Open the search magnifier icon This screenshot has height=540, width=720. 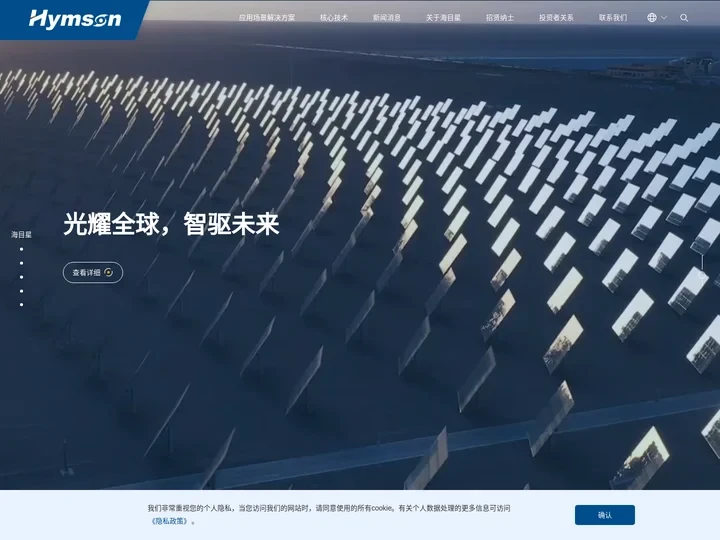click(x=684, y=18)
